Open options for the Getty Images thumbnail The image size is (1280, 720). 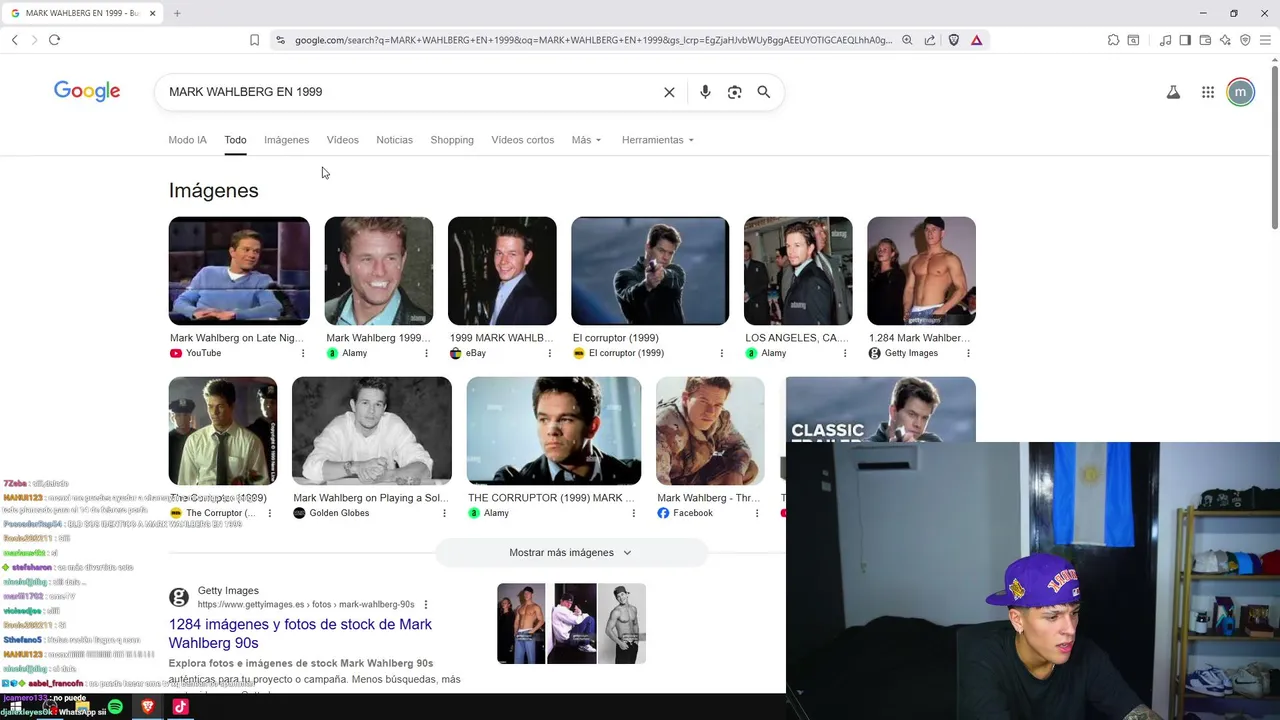point(968,353)
